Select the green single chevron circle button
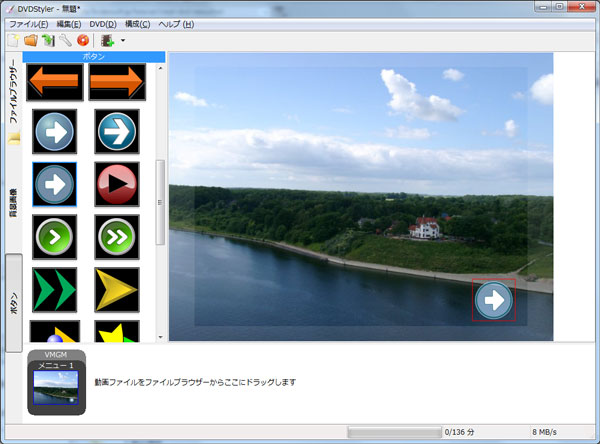Image resolution: width=600 pixels, height=444 pixels. point(54,237)
